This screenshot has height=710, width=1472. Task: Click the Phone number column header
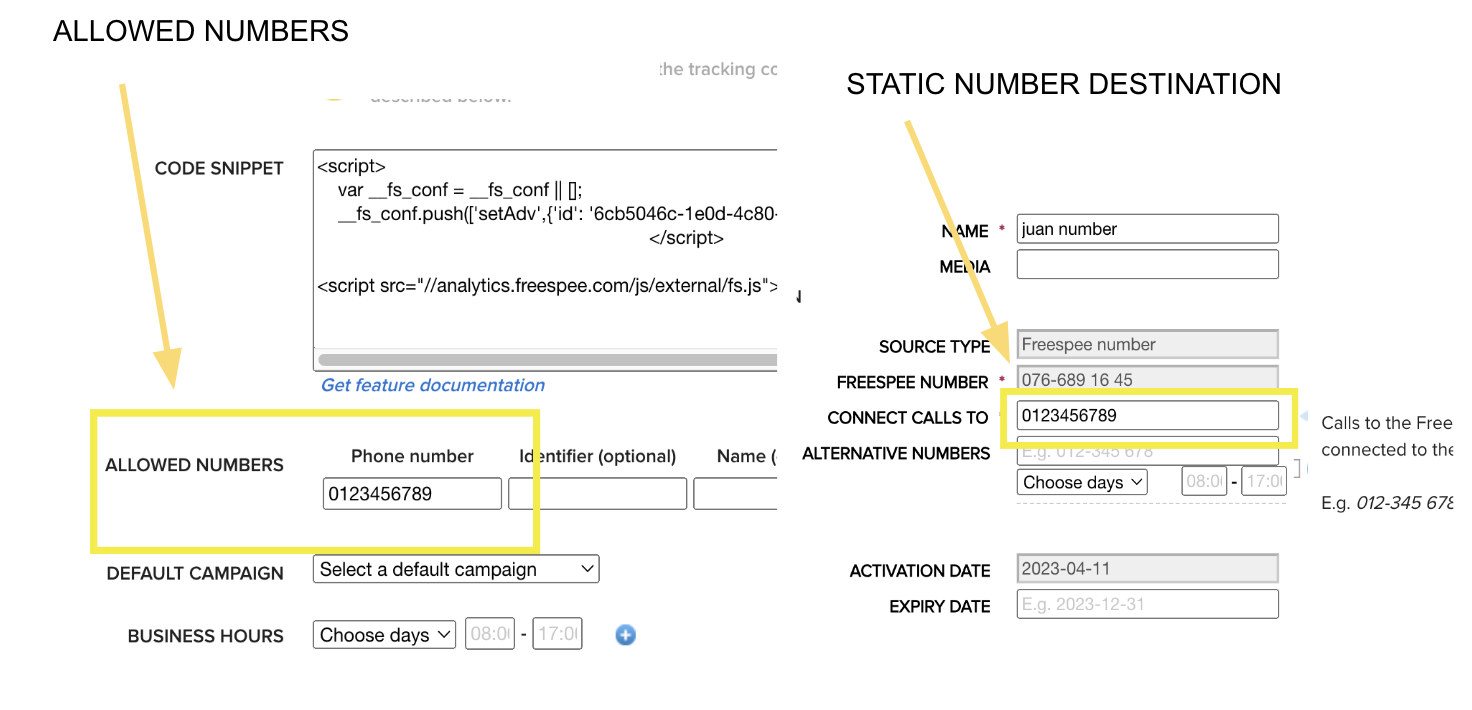tap(412, 456)
